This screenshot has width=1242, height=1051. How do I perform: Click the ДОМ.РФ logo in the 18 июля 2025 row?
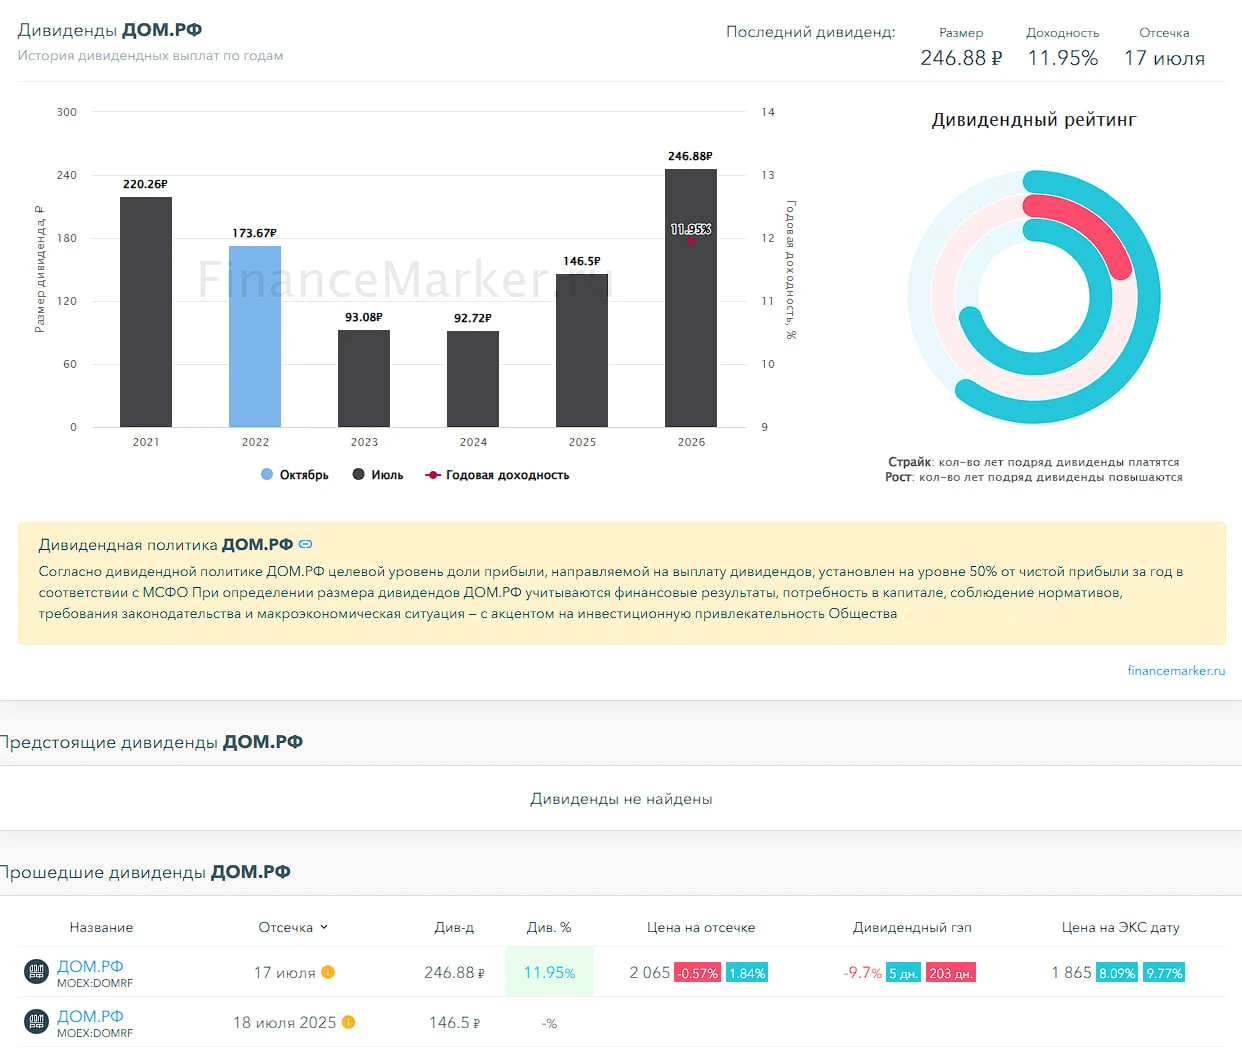37,1021
